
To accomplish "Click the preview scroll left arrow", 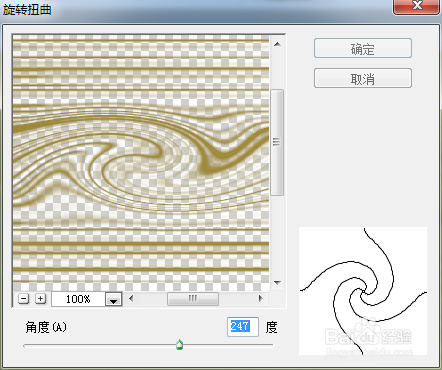I will coord(131,298).
